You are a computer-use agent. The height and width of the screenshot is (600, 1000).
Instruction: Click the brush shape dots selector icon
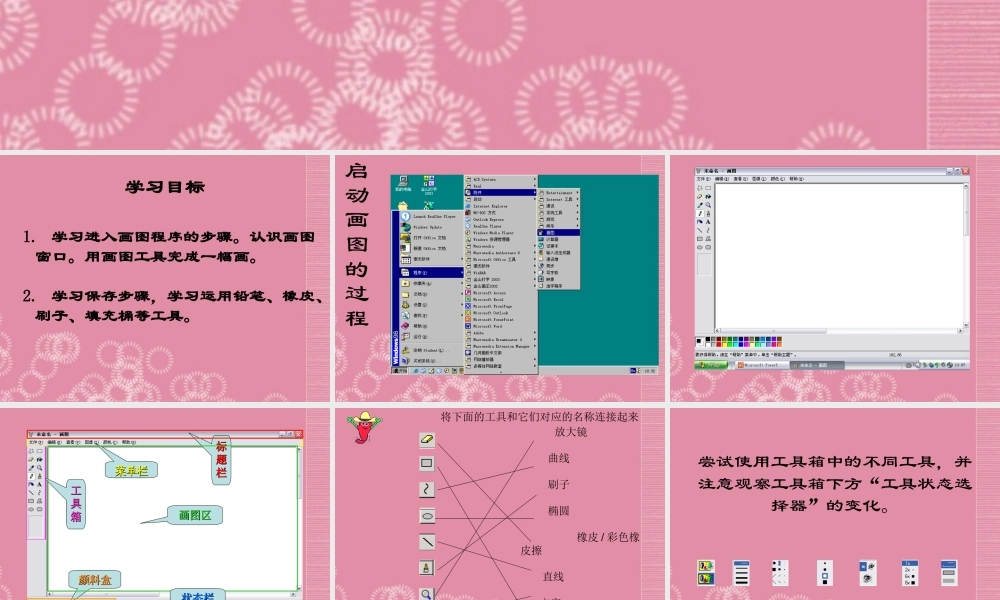click(x=779, y=573)
